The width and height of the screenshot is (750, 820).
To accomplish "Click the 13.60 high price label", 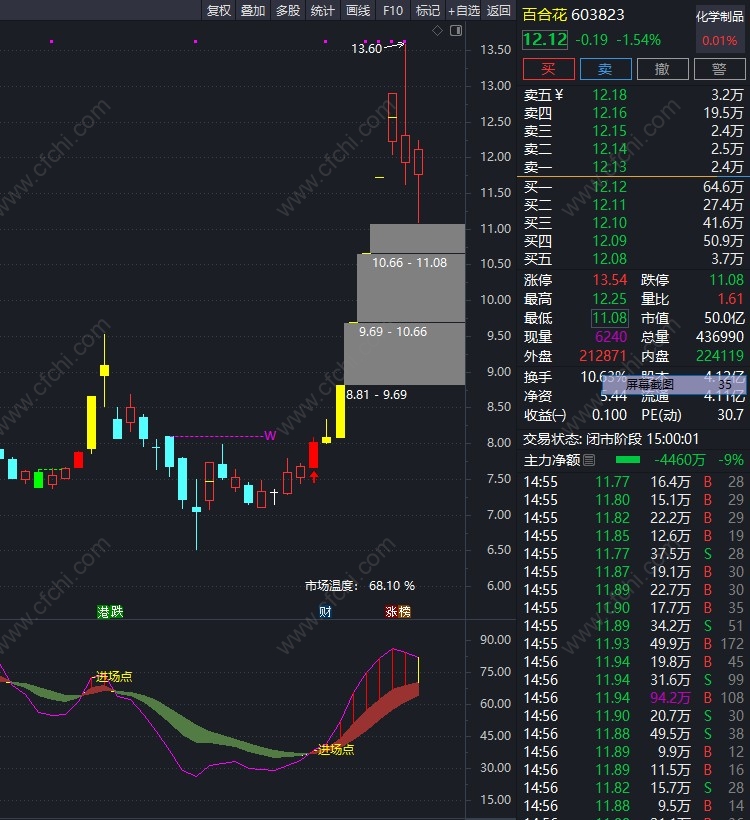I will click(x=367, y=49).
